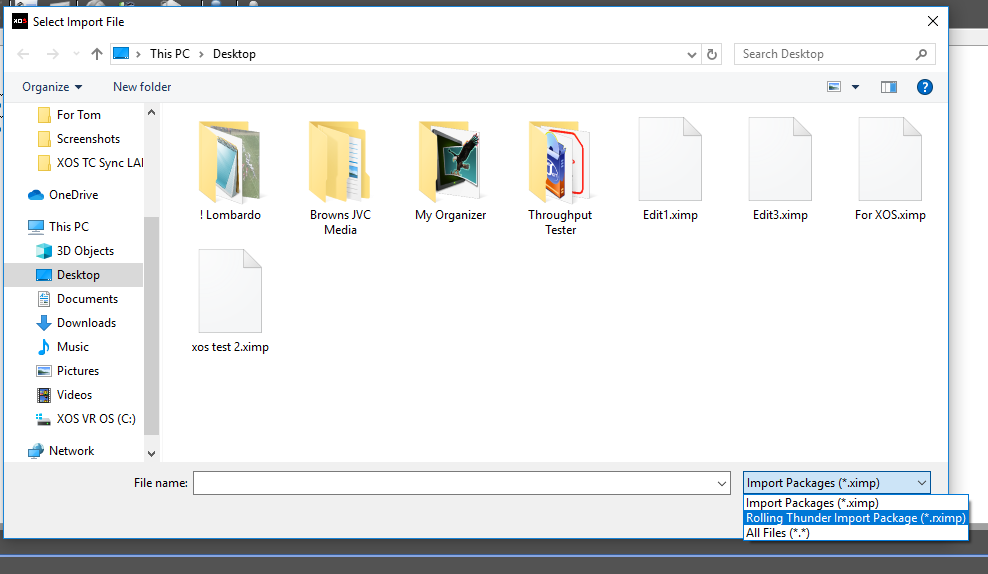Click navigation pane scroll up arrow
Screen dimensions: 988x574
(151, 112)
